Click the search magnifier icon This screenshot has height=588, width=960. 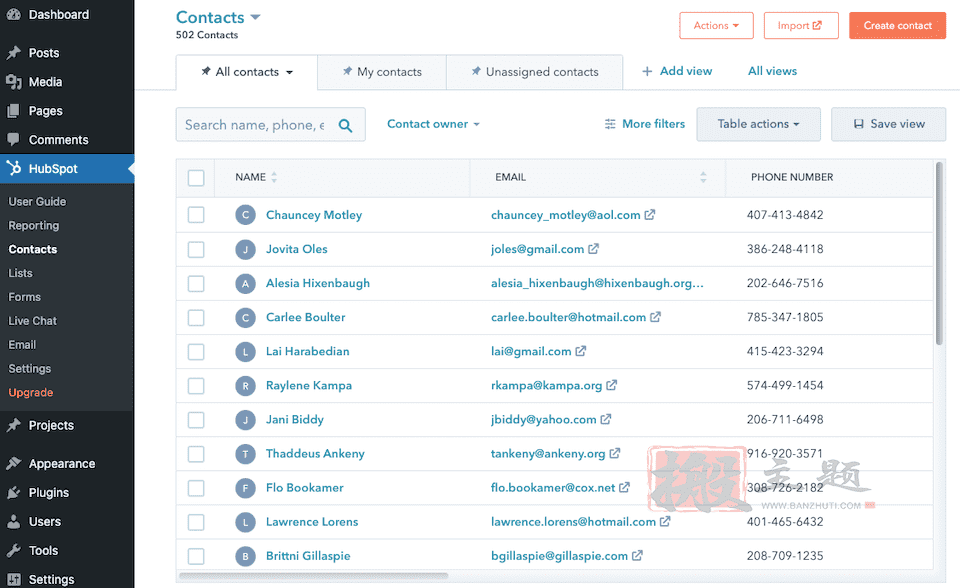coord(345,125)
